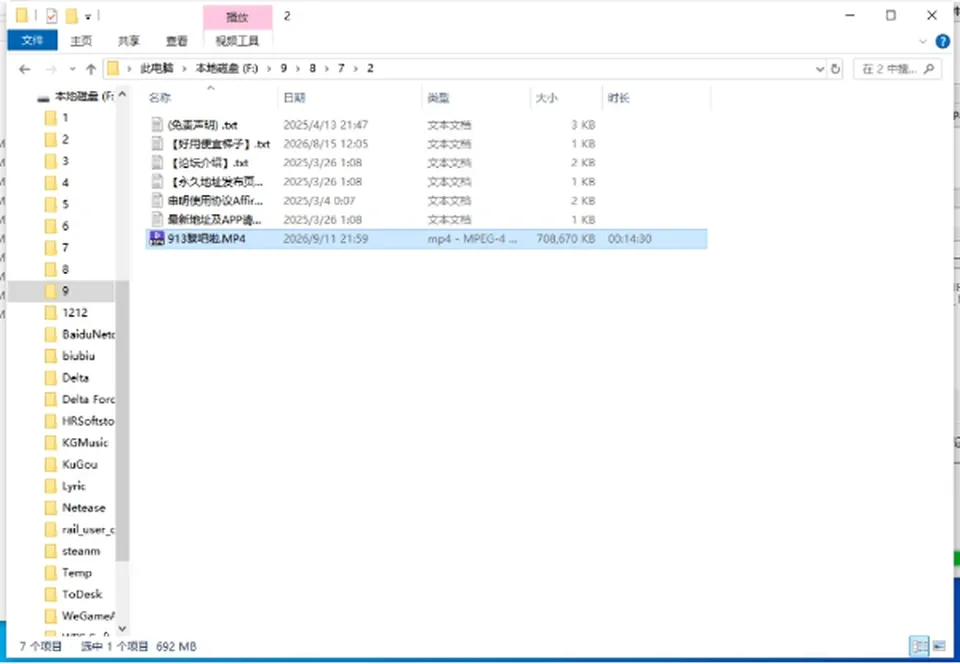Image resolution: width=960 pixels, height=664 pixels.
Task: Click the back navigation arrow
Action: coord(24,69)
